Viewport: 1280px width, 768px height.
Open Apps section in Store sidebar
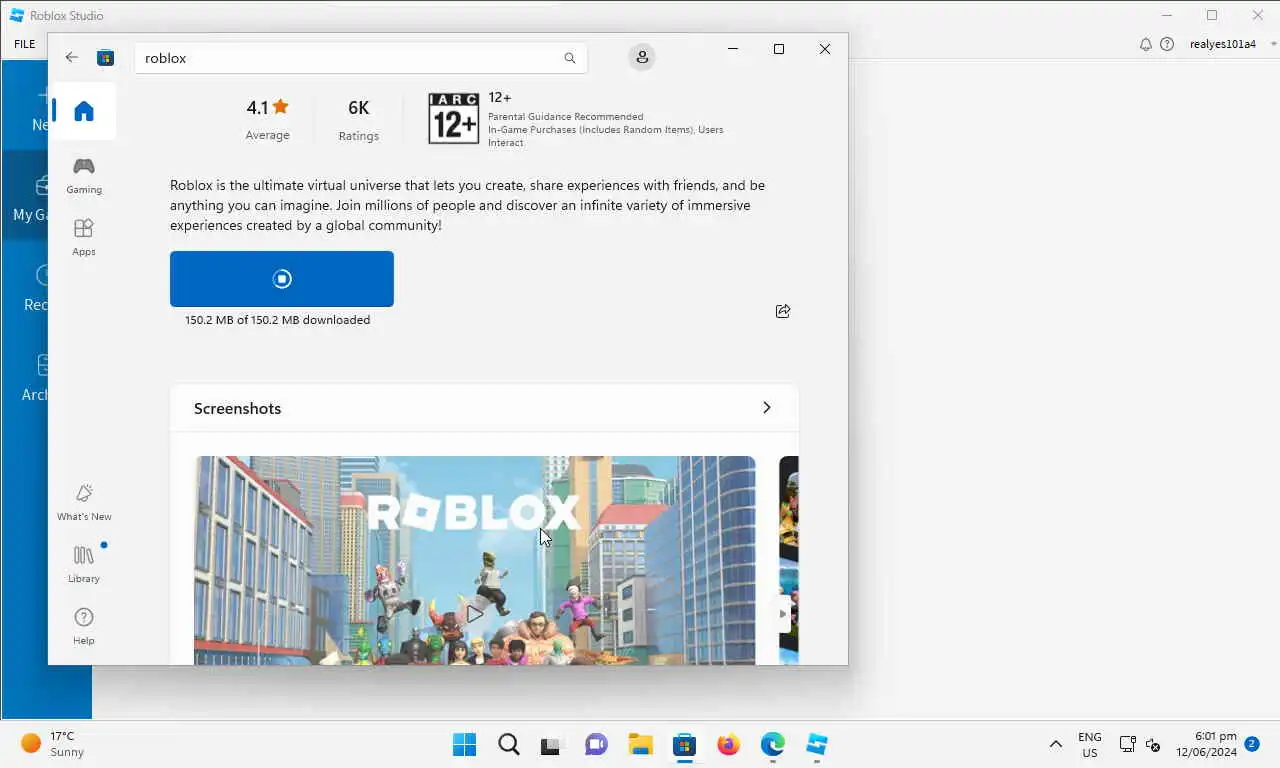[x=84, y=237]
